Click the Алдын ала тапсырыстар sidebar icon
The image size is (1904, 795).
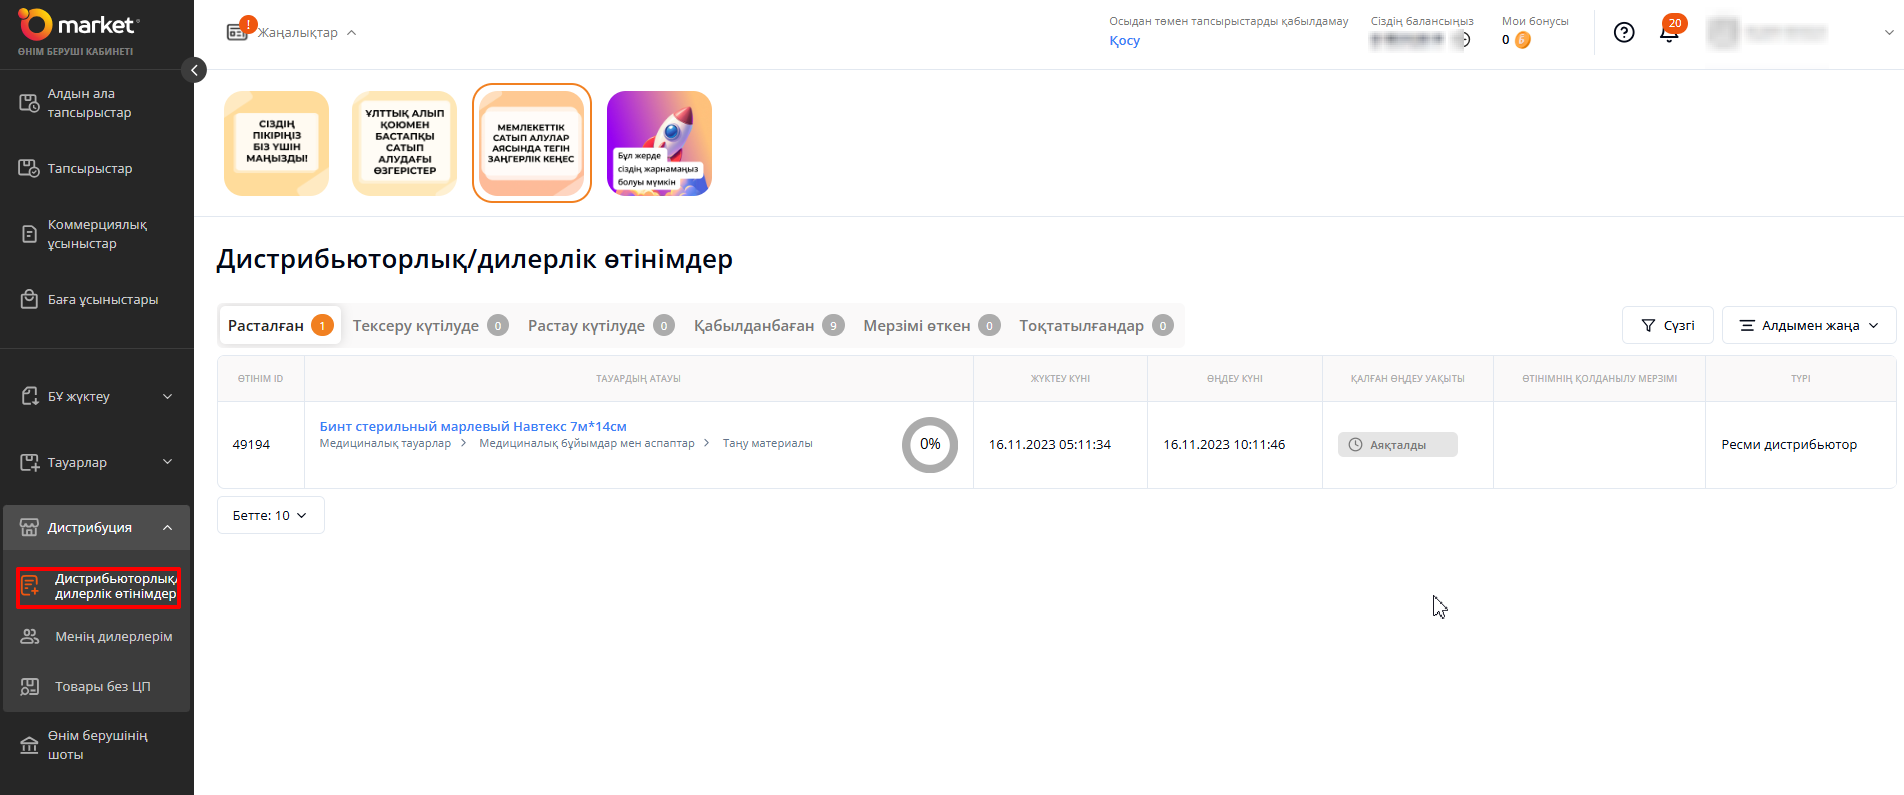[29, 102]
